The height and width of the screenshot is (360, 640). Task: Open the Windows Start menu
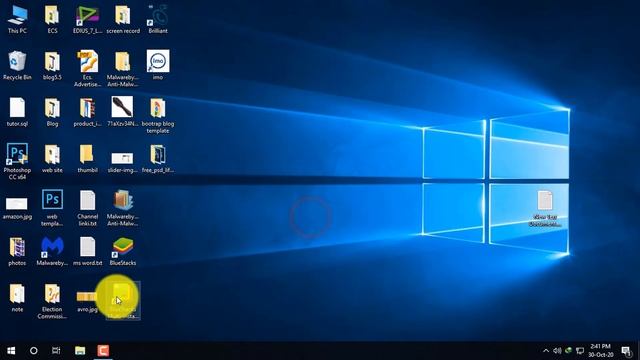[11, 351]
